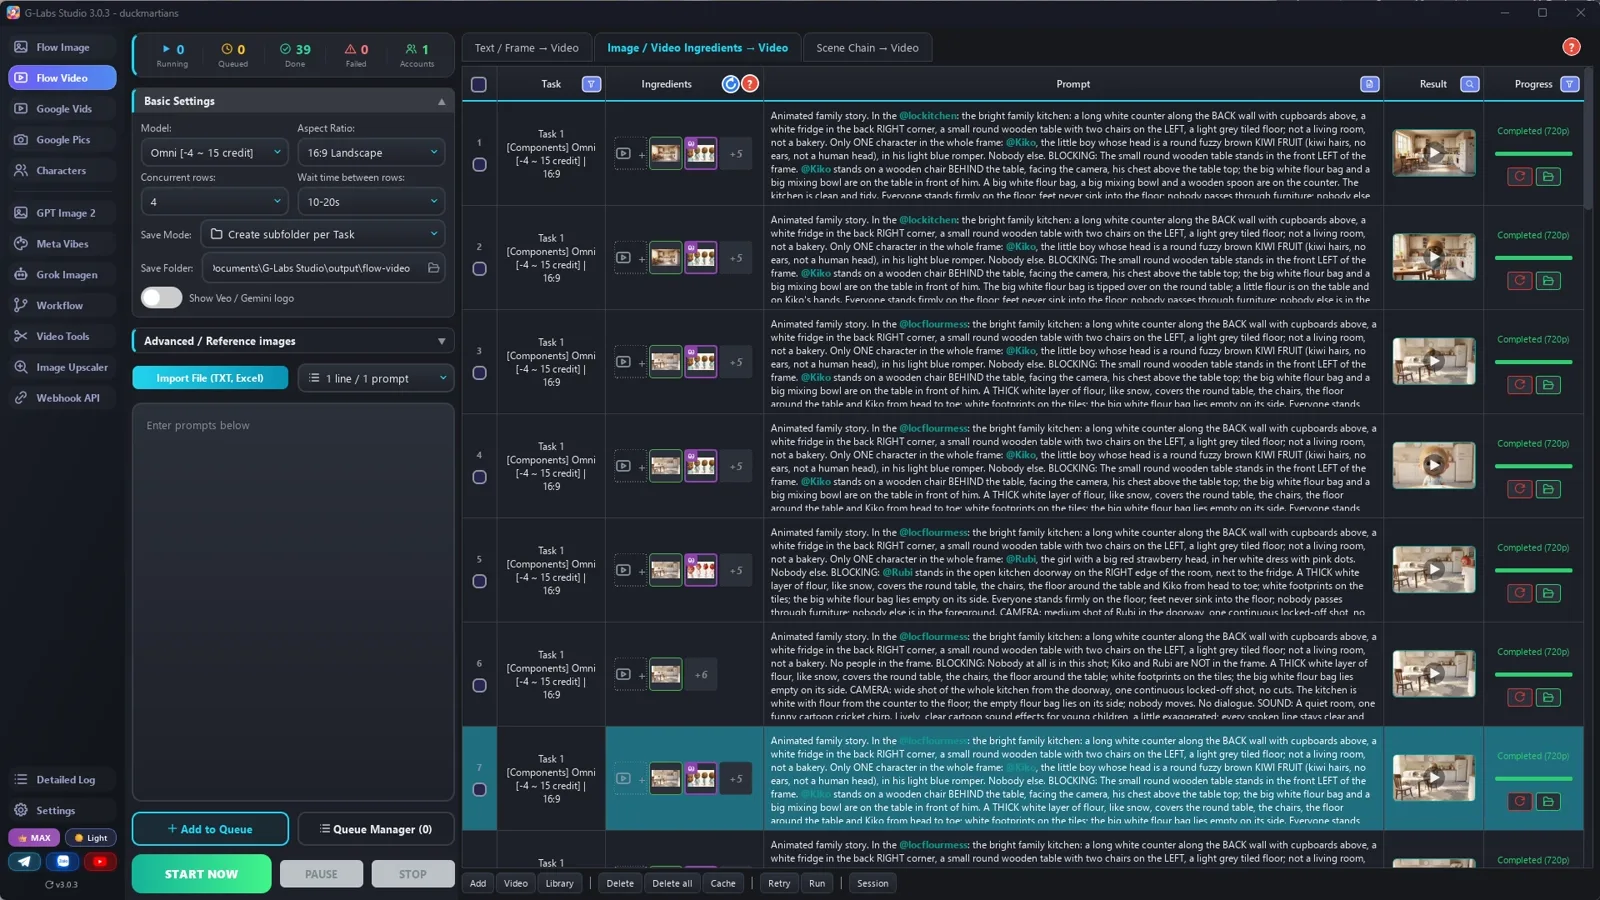Open output folder icon for row 1
The height and width of the screenshot is (900, 1600).
(1548, 176)
